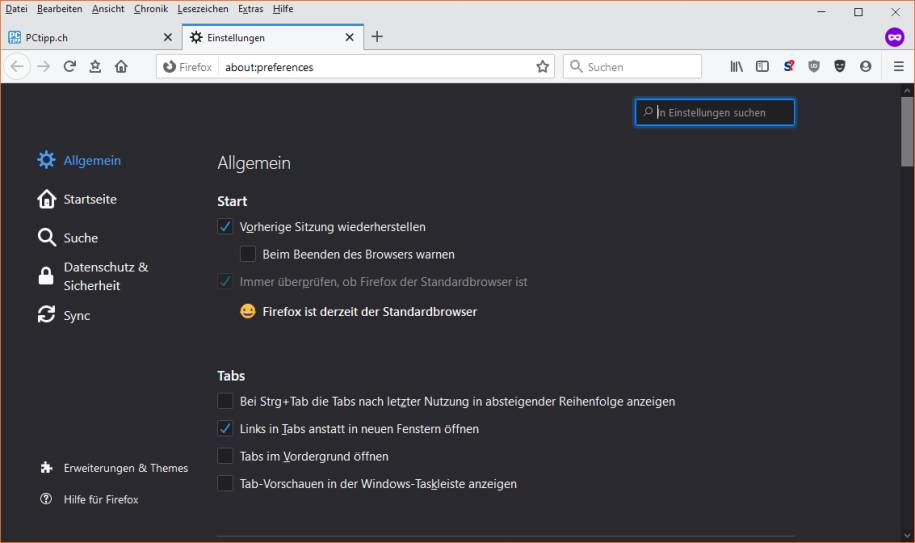The image size is (915, 543).
Task: Click the bookmarks download-star toolbar icon
Action: tap(95, 66)
